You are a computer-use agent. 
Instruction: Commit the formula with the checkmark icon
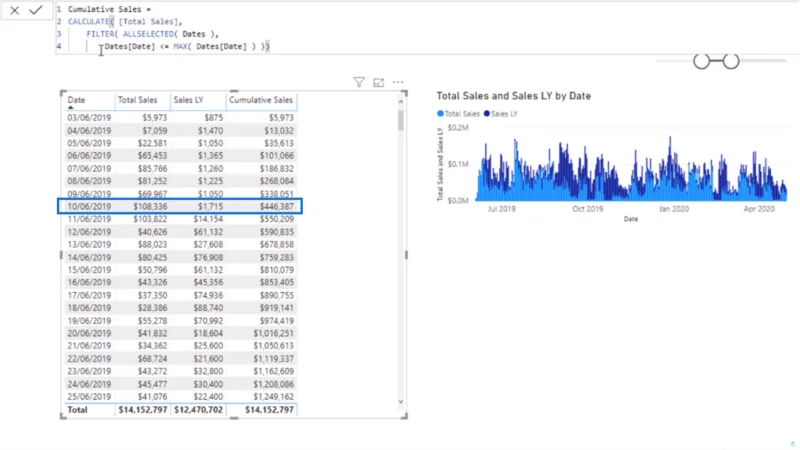coord(36,10)
